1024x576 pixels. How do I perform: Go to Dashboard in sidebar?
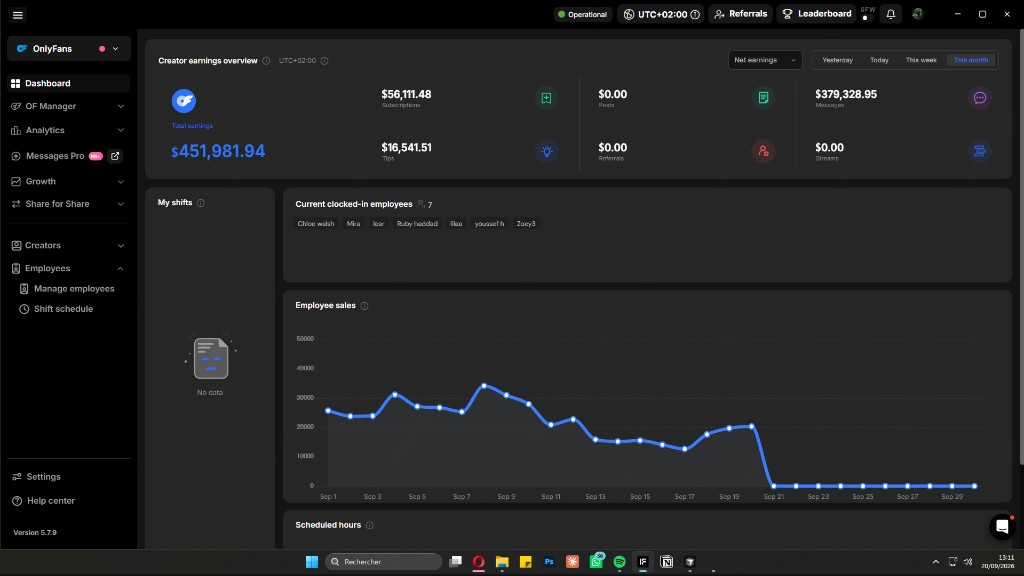[x=68, y=84]
